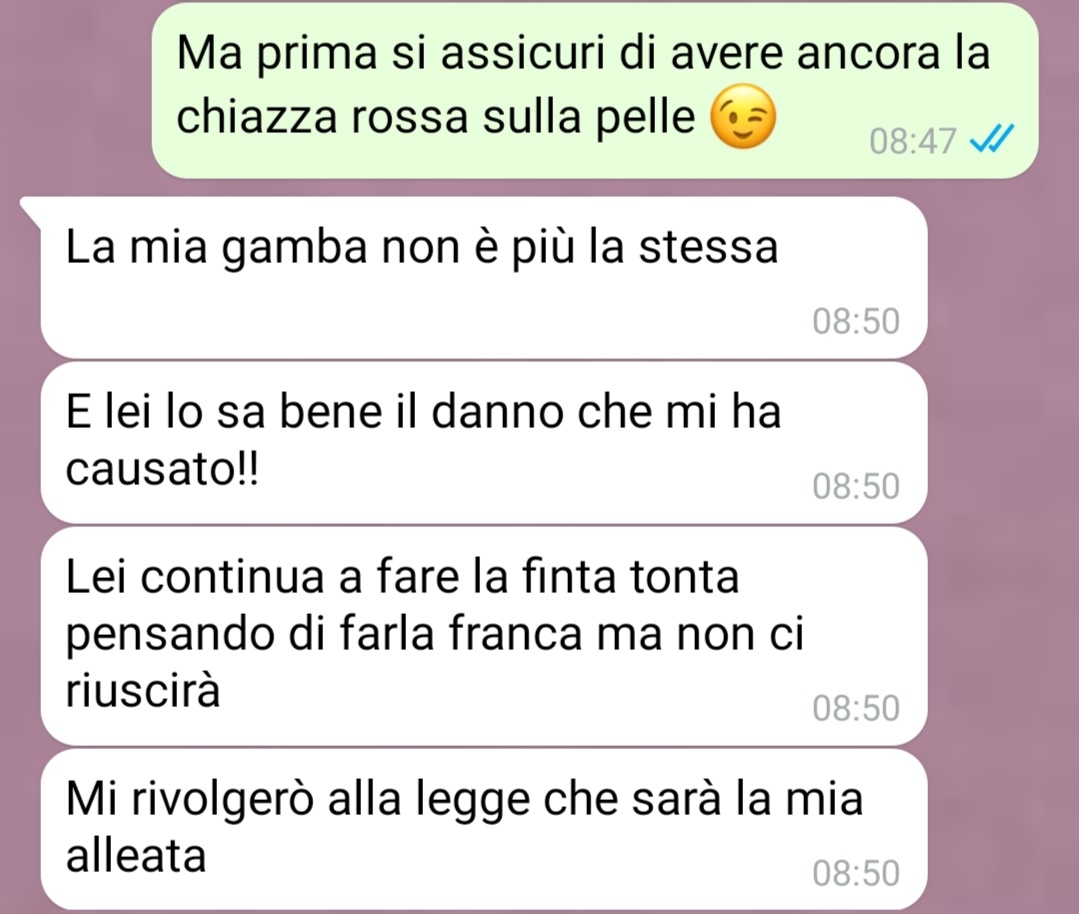1079x914 pixels.
Task: Tap the timestamp on the 'causato' message
Action: coord(856,487)
